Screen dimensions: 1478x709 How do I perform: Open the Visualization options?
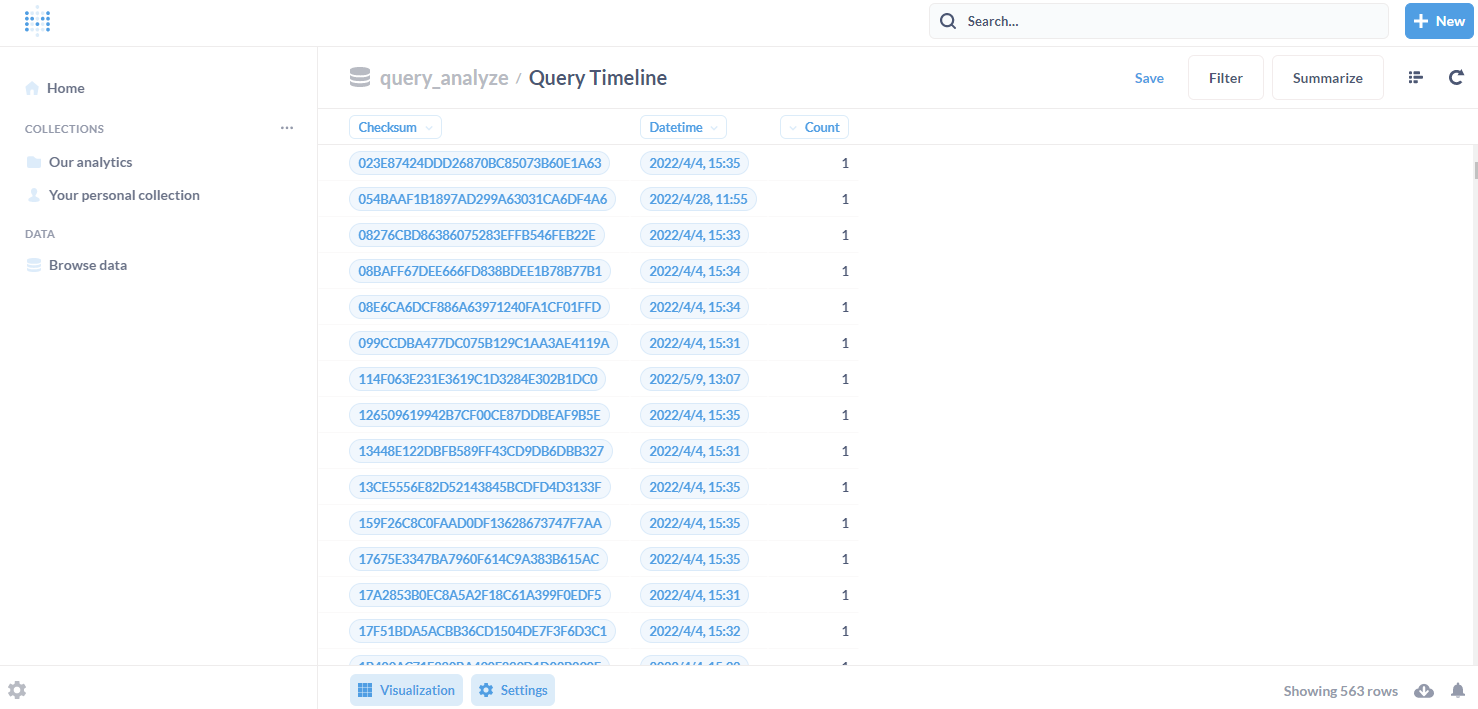click(406, 690)
